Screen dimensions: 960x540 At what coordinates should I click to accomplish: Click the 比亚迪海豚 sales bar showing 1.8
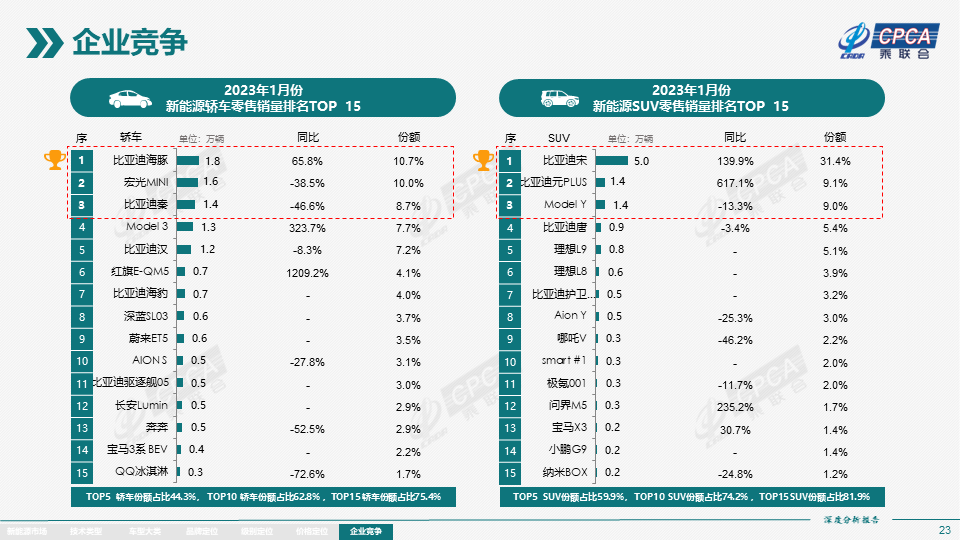point(188,160)
